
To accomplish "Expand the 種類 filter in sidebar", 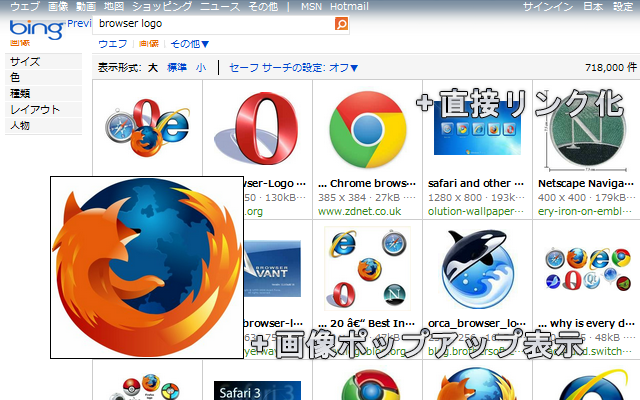I will (x=43, y=93).
